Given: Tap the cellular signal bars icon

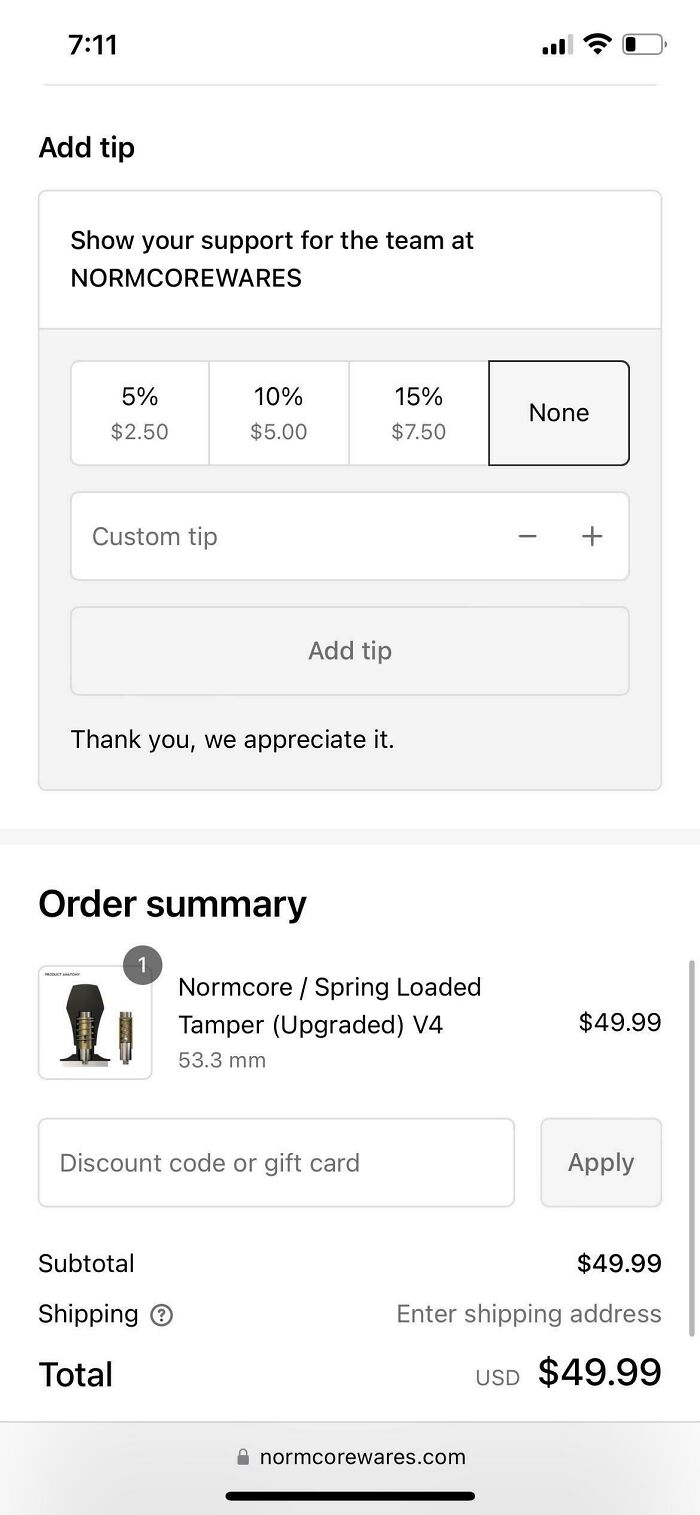Looking at the screenshot, I should click(x=557, y=45).
